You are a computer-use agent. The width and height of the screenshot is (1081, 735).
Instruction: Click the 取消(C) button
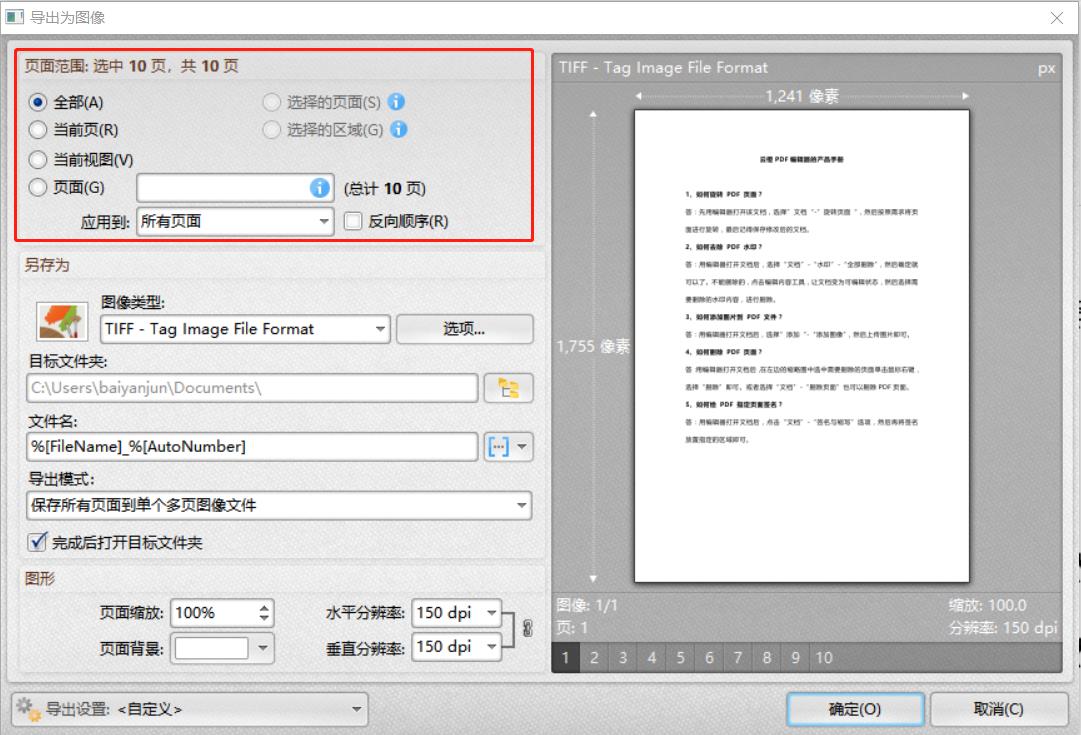click(x=998, y=709)
